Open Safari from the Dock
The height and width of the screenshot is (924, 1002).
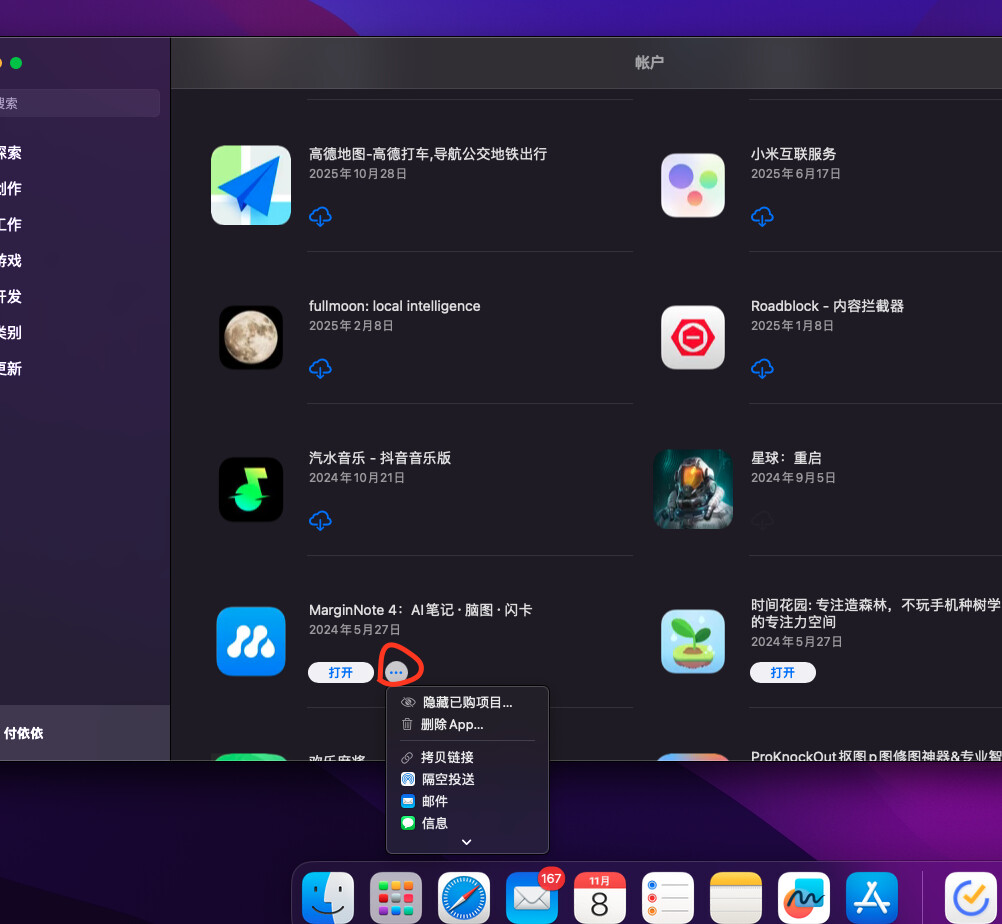[x=465, y=897]
